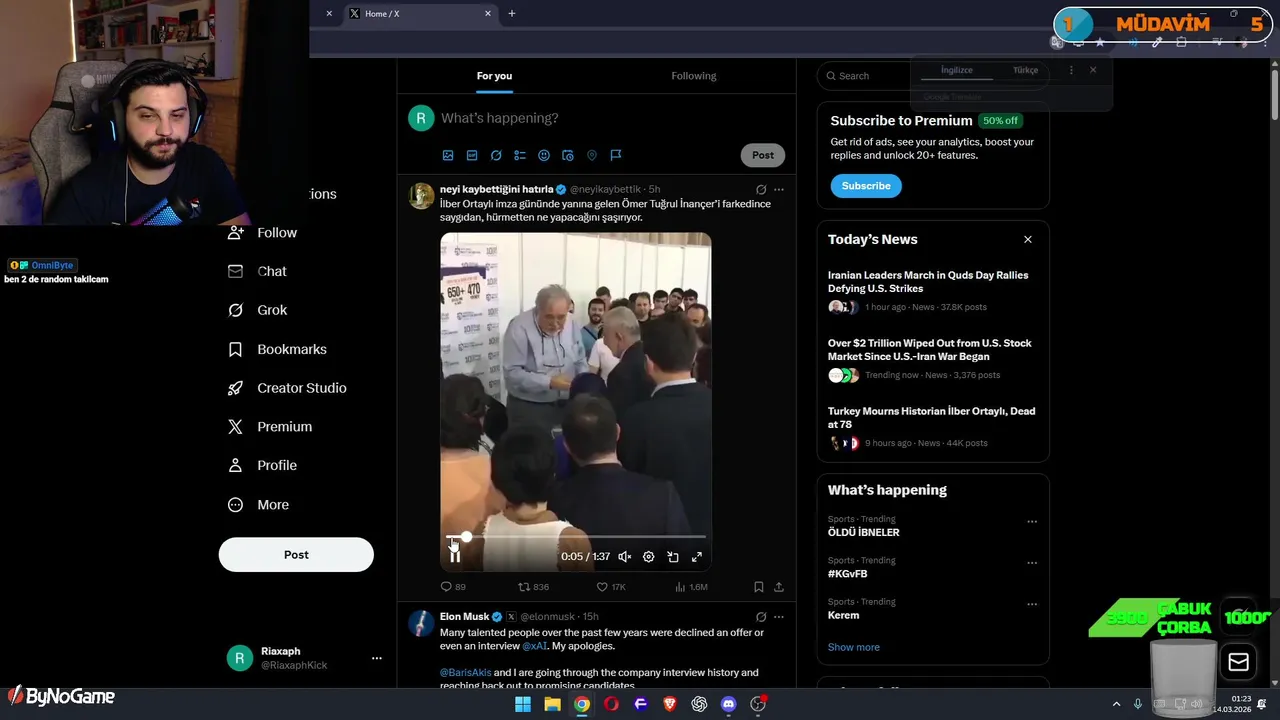
Task: Open the @BarisAkis mention link
Action: coord(466,673)
